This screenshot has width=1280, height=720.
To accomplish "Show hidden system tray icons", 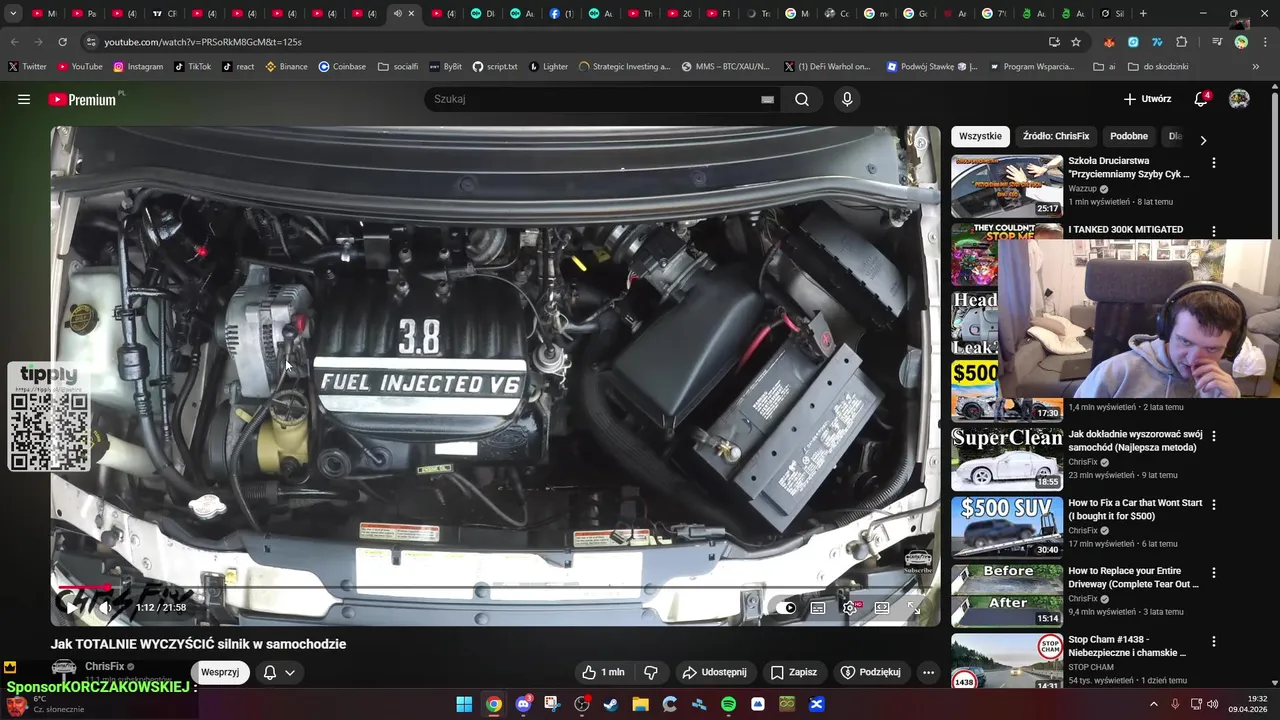I will 1153,704.
